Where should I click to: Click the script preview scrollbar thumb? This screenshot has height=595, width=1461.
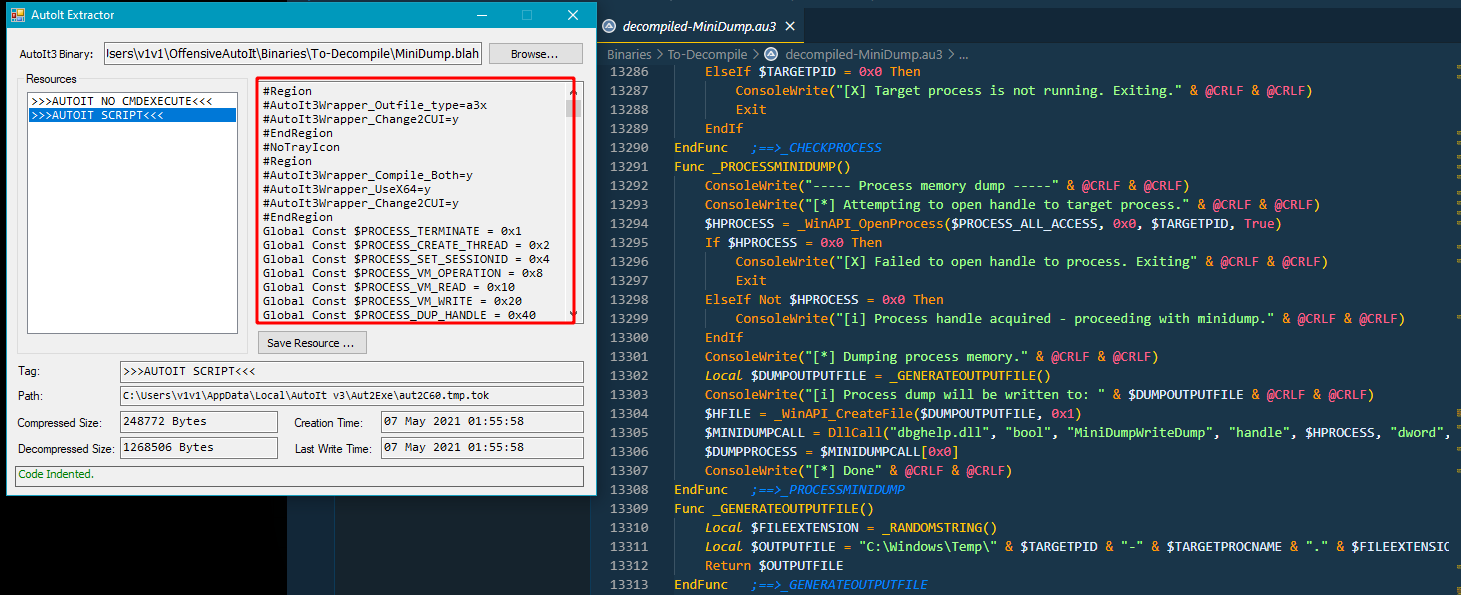coord(573,108)
